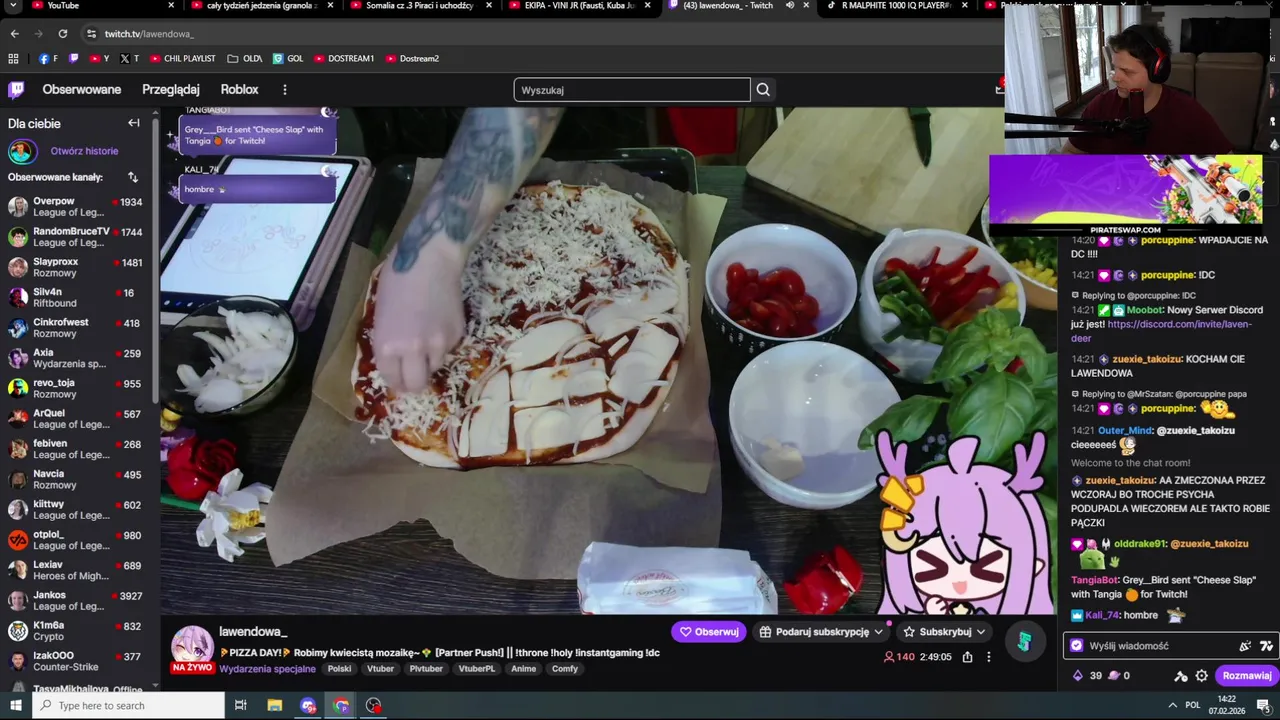Click the Twitch logo home icon
Screen dimensions: 1280x720
[16, 90]
